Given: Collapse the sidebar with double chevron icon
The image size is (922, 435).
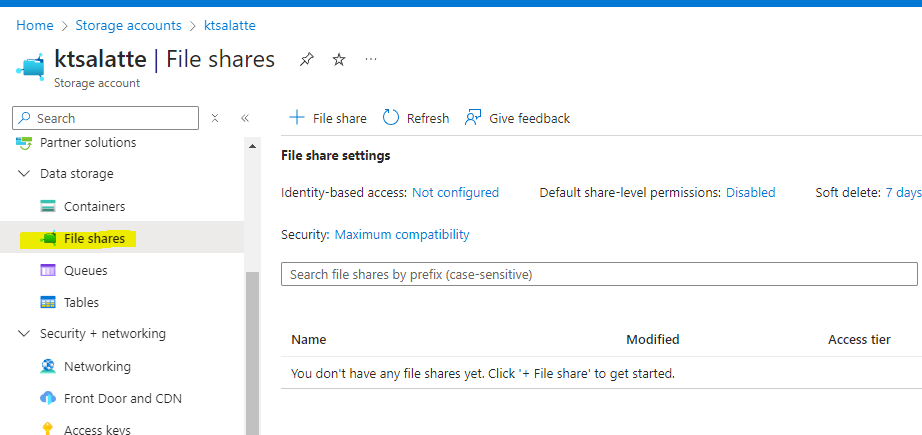Looking at the screenshot, I should 245,118.
